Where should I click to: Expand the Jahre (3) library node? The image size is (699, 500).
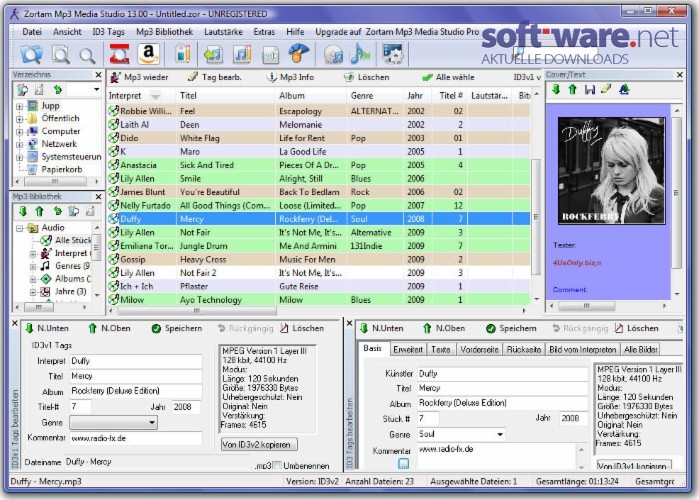click(33, 292)
